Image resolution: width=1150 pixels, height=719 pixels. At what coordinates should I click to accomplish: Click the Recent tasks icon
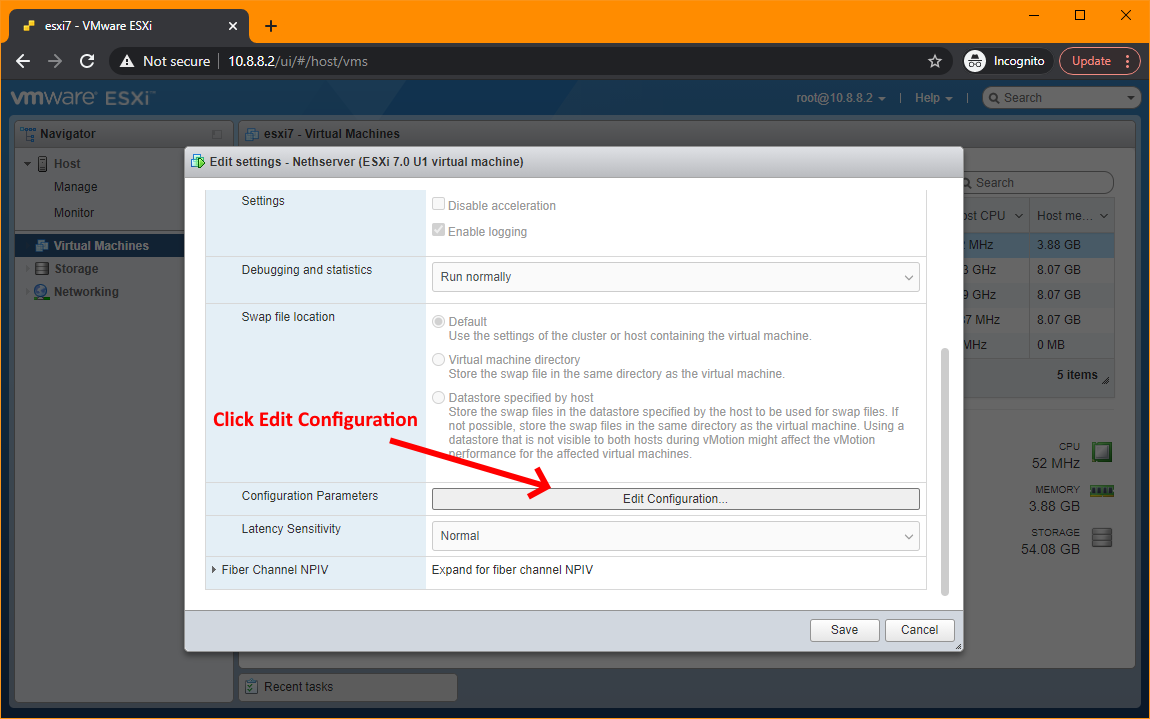pyautogui.click(x=252, y=687)
